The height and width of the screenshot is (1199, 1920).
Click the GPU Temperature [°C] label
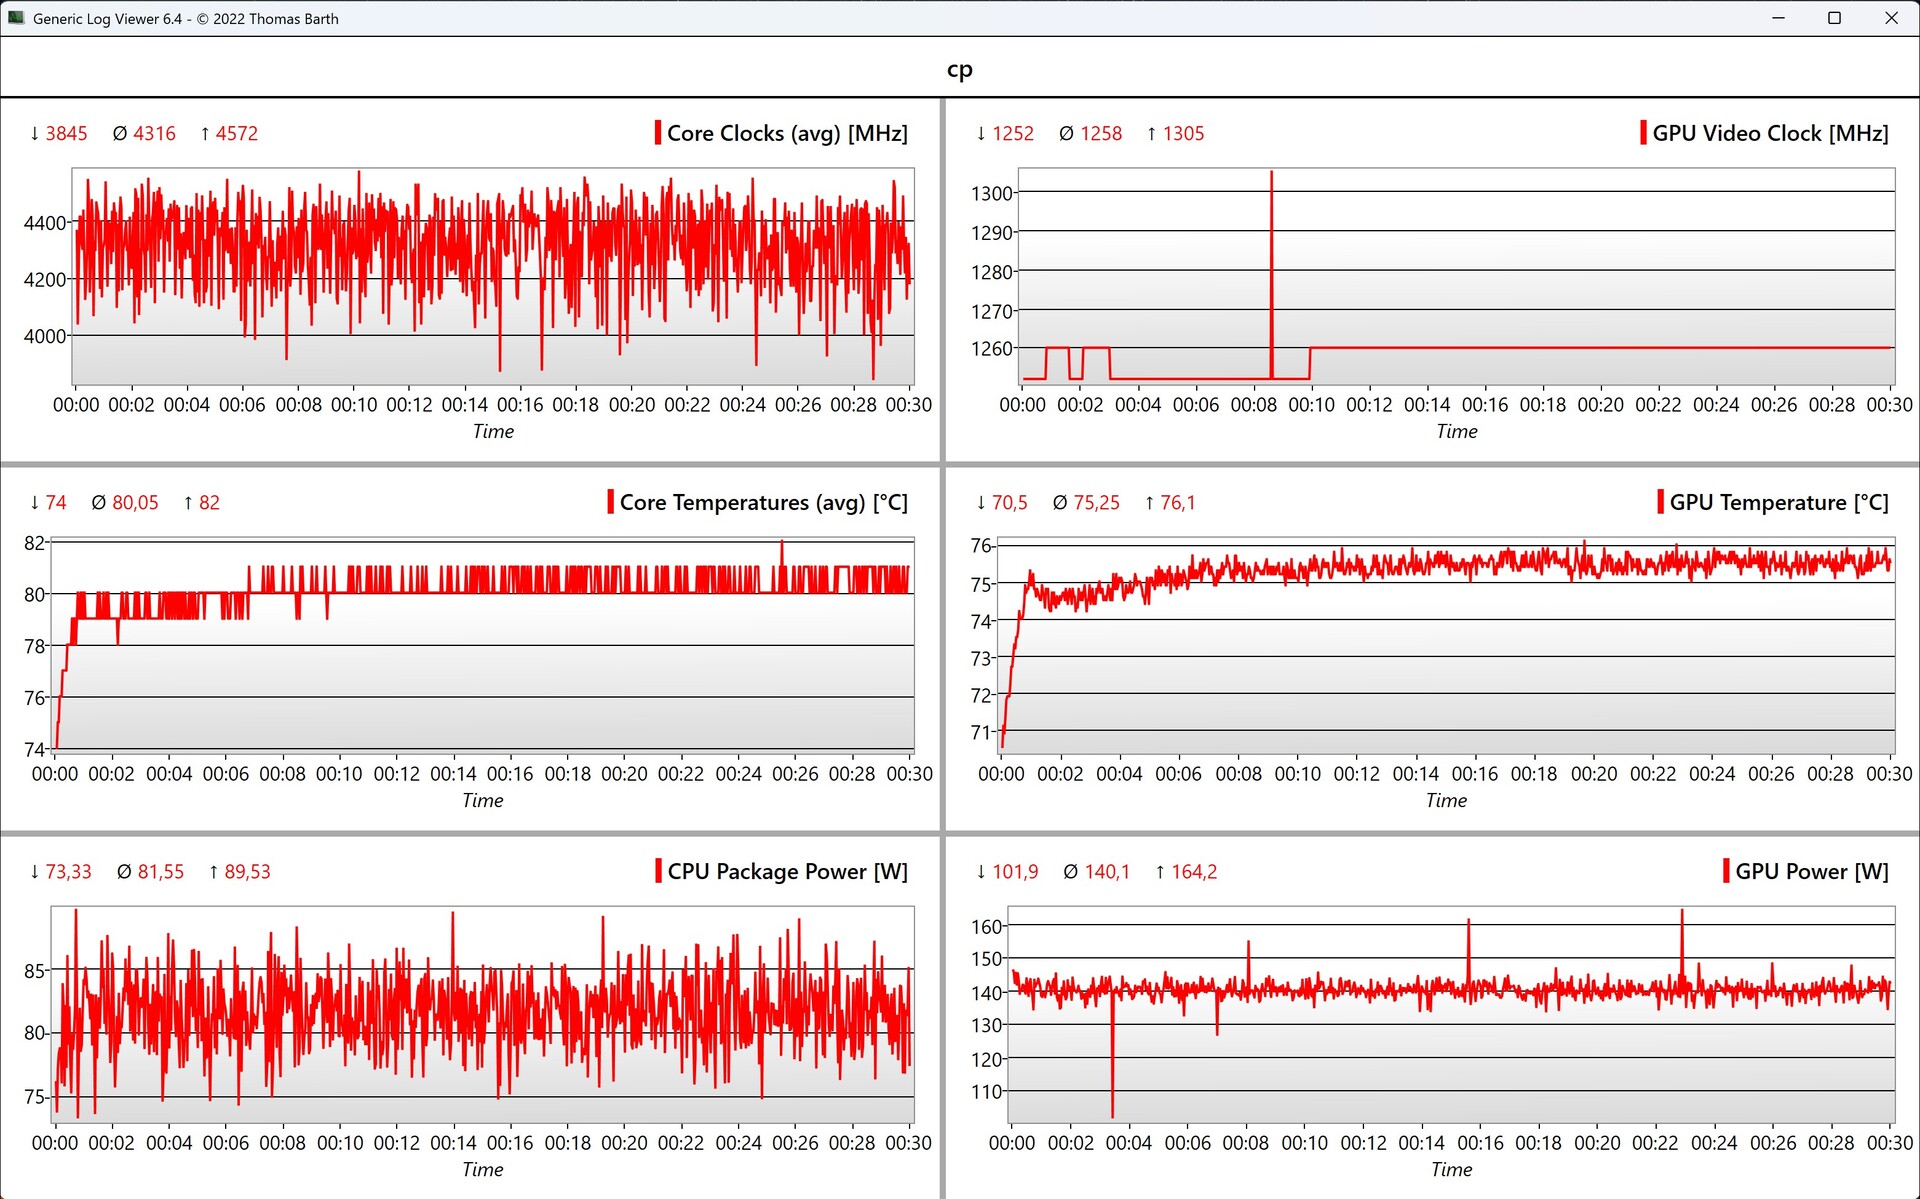[1779, 502]
